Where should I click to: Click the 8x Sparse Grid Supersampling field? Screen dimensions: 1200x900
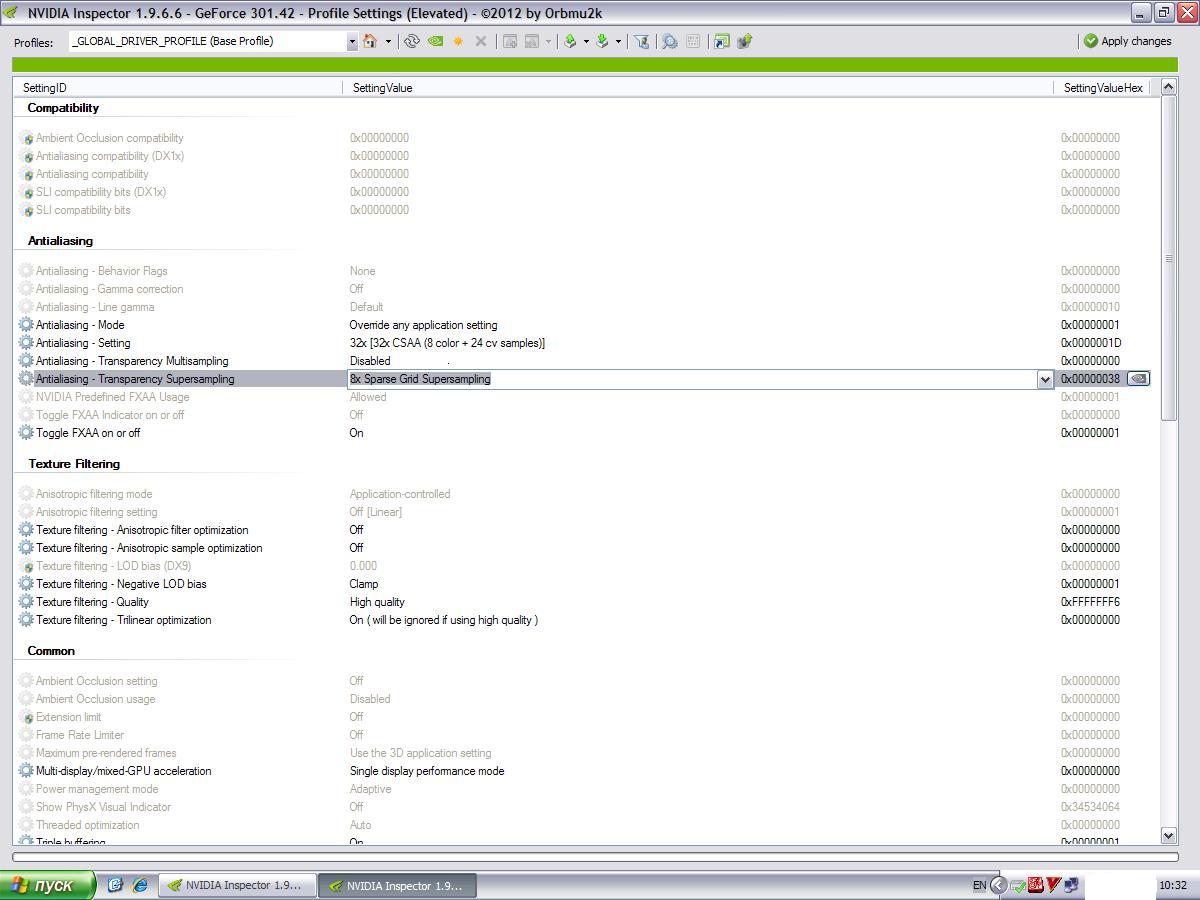pos(692,379)
